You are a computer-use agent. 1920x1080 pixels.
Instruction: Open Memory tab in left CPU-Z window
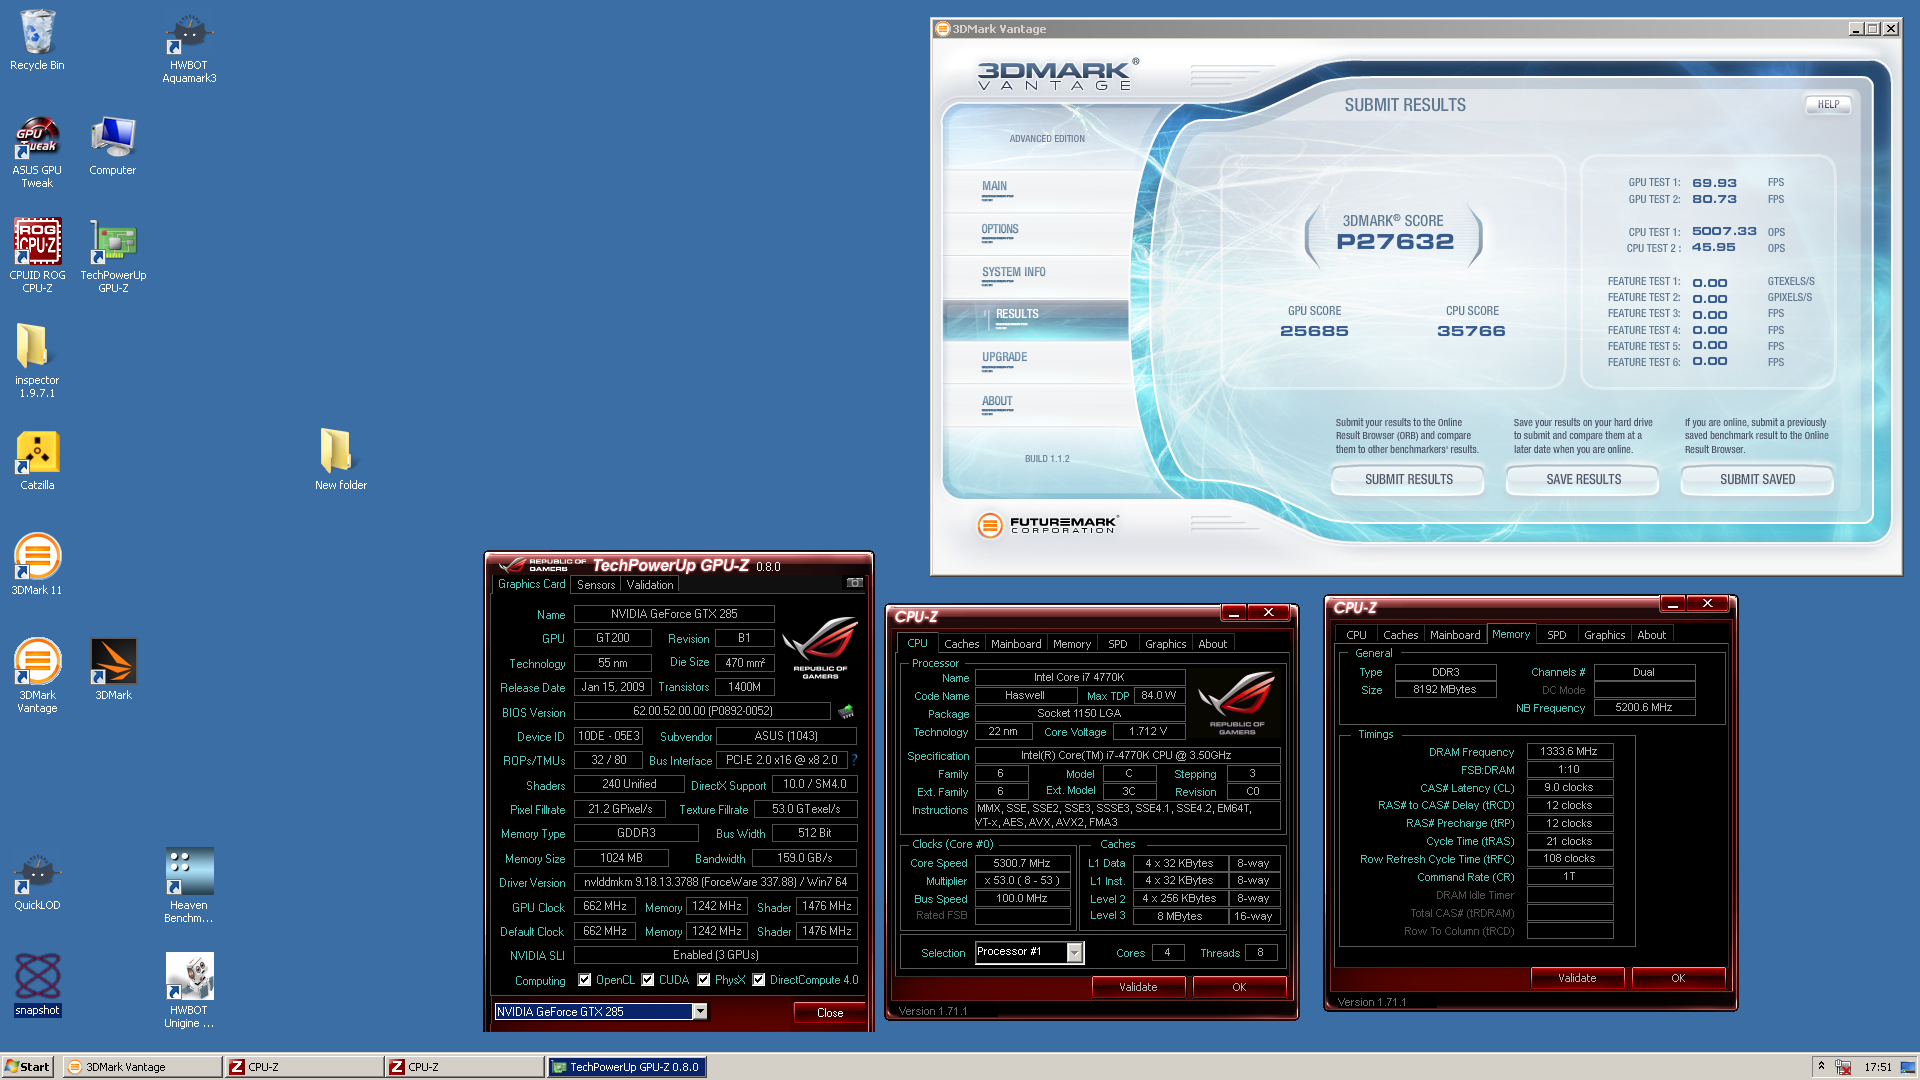point(1071,644)
